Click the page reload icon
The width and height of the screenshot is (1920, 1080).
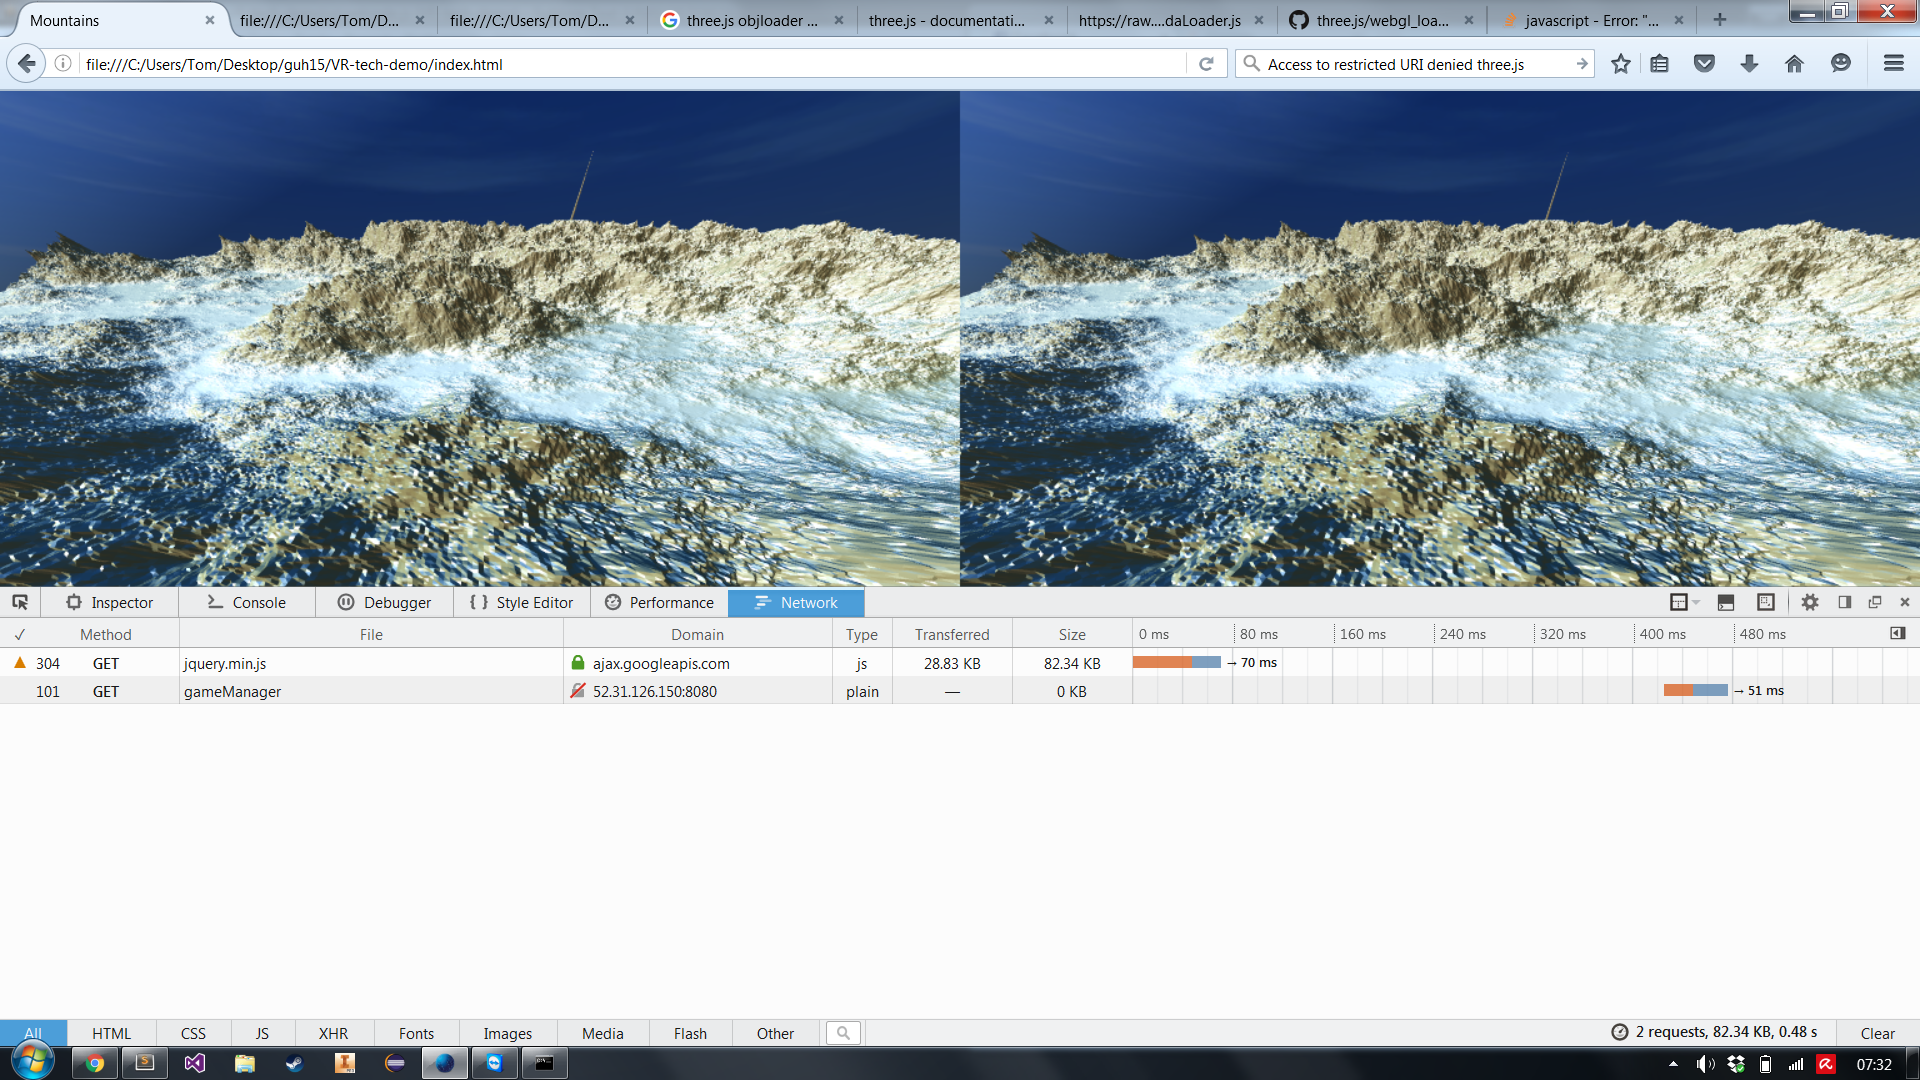1206,64
